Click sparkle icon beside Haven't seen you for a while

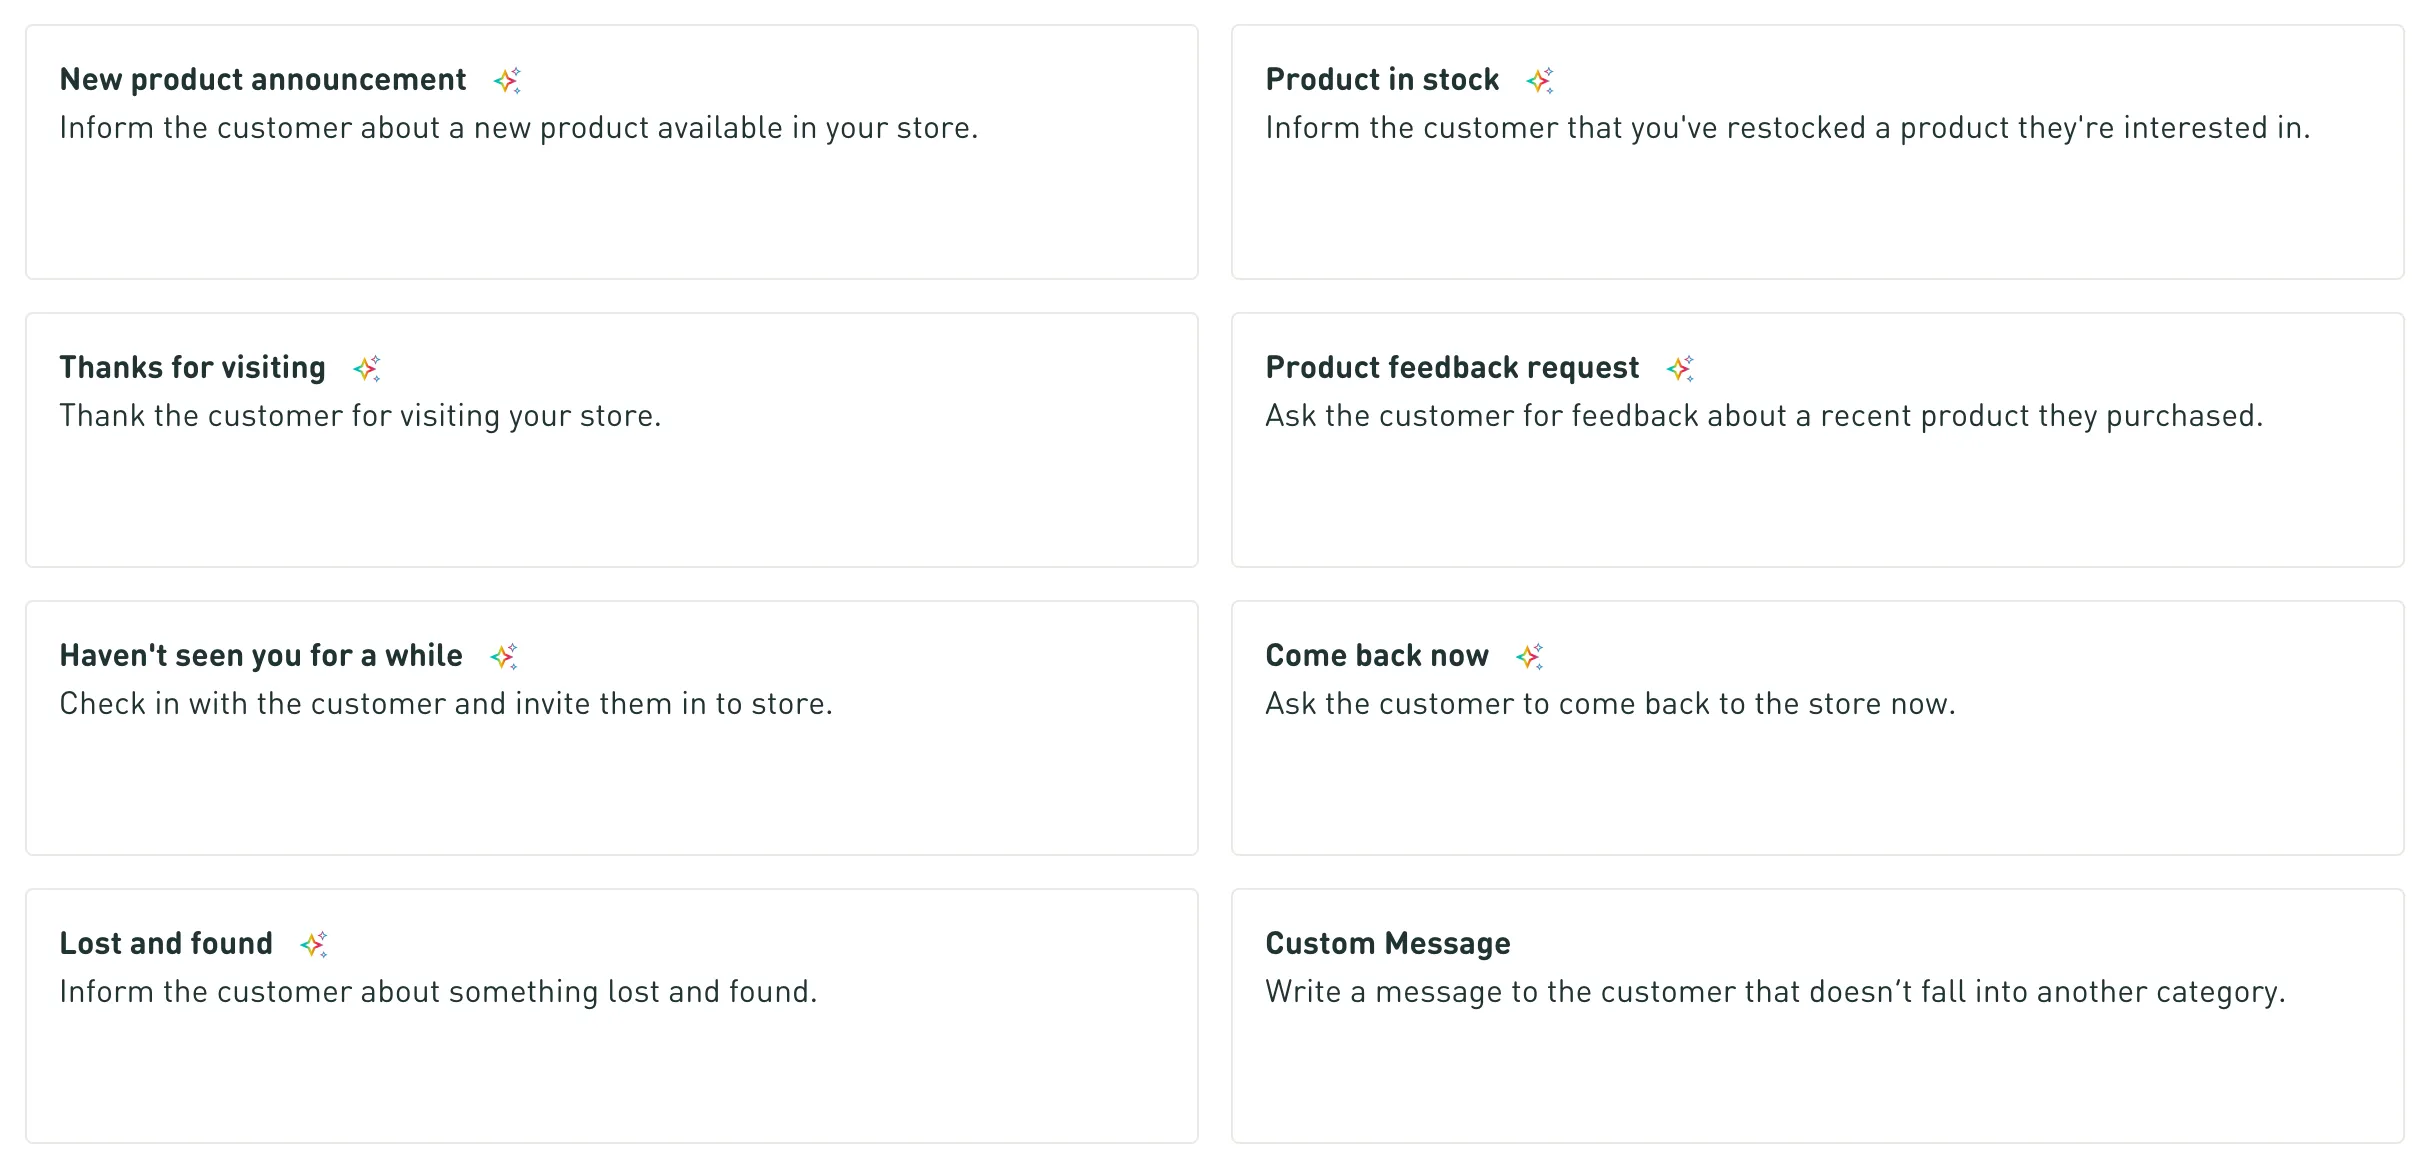(503, 656)
